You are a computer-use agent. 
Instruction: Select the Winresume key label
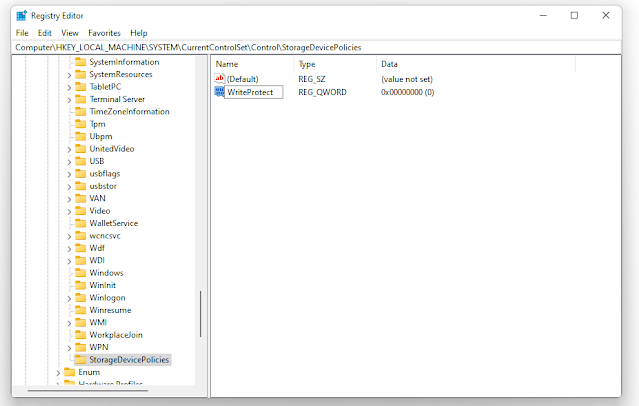(110, 310)
